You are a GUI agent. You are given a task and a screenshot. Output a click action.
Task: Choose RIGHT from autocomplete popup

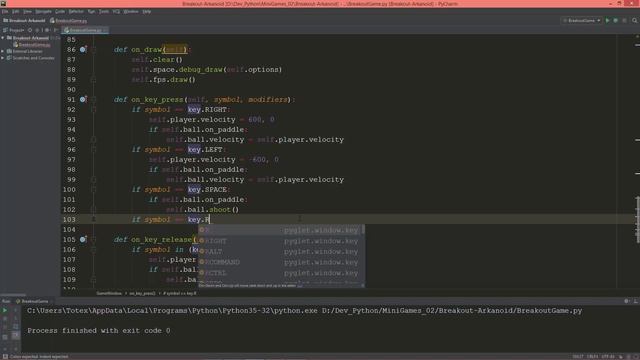pos(281,241)
